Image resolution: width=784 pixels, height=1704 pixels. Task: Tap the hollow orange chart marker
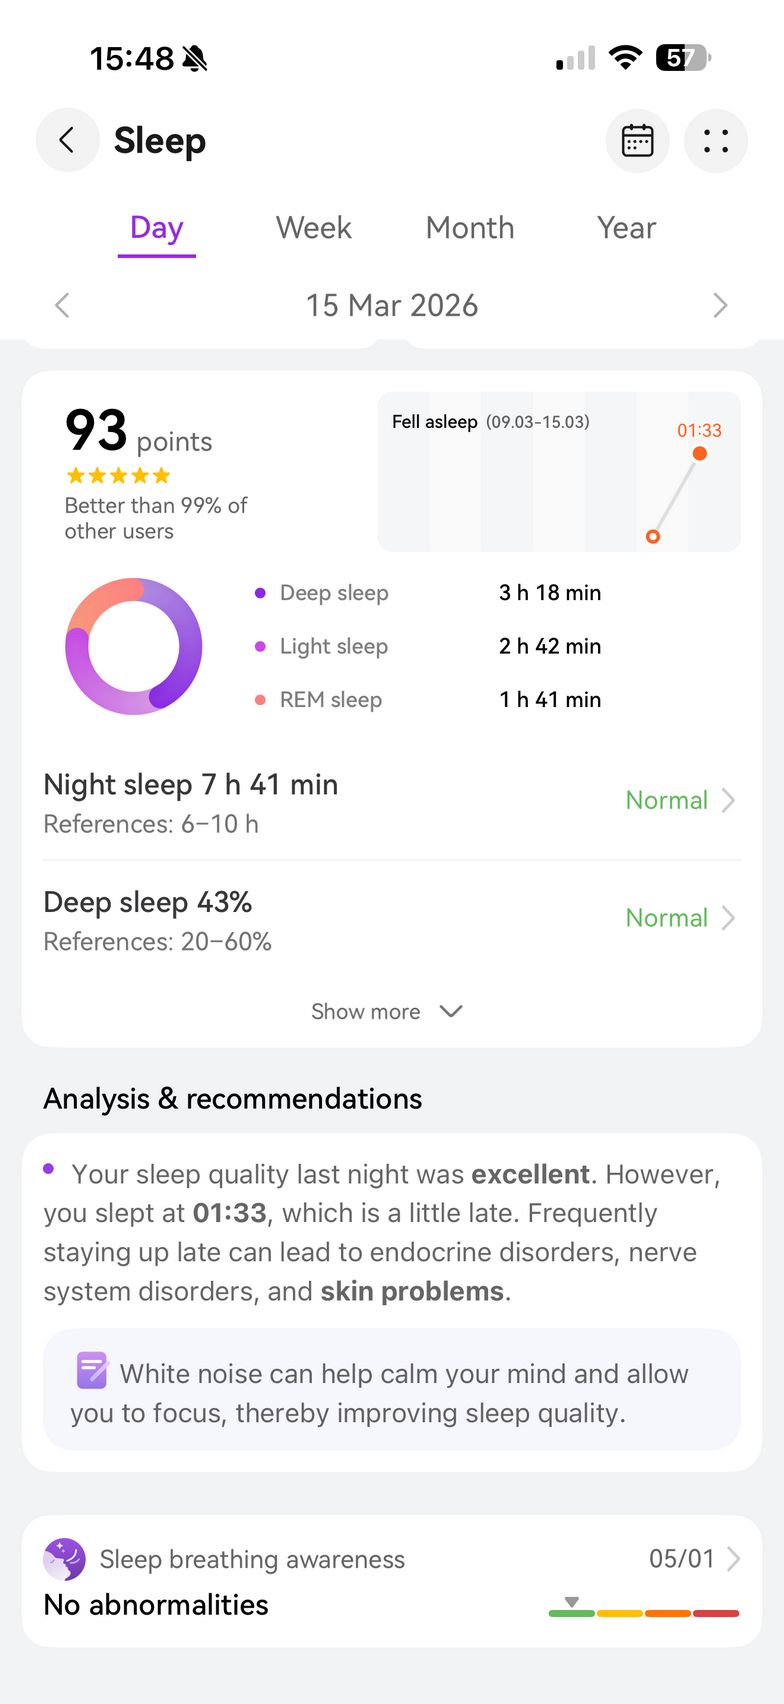point(653,537)
